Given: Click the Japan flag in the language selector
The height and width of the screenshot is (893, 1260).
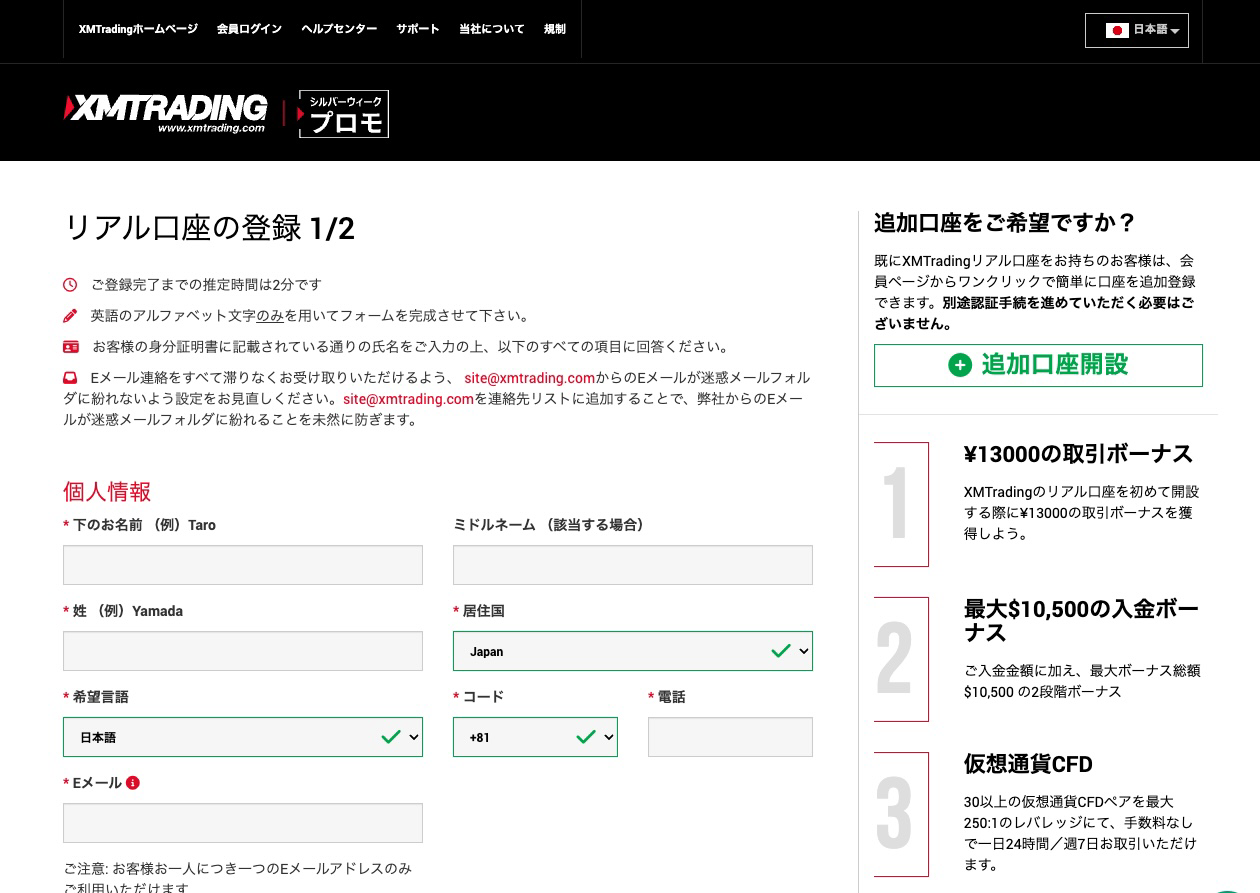Looking at the screenshot, I should point(1118,30).
